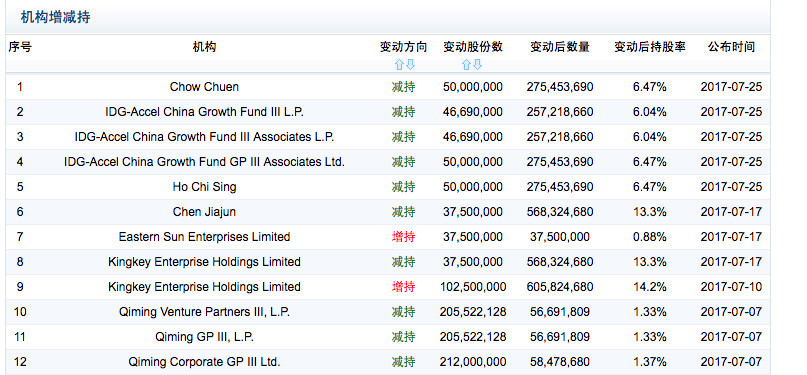Click 102,500,000 share change value
Viewport: 807px width, 375px height.
click(x=473, y=287)
